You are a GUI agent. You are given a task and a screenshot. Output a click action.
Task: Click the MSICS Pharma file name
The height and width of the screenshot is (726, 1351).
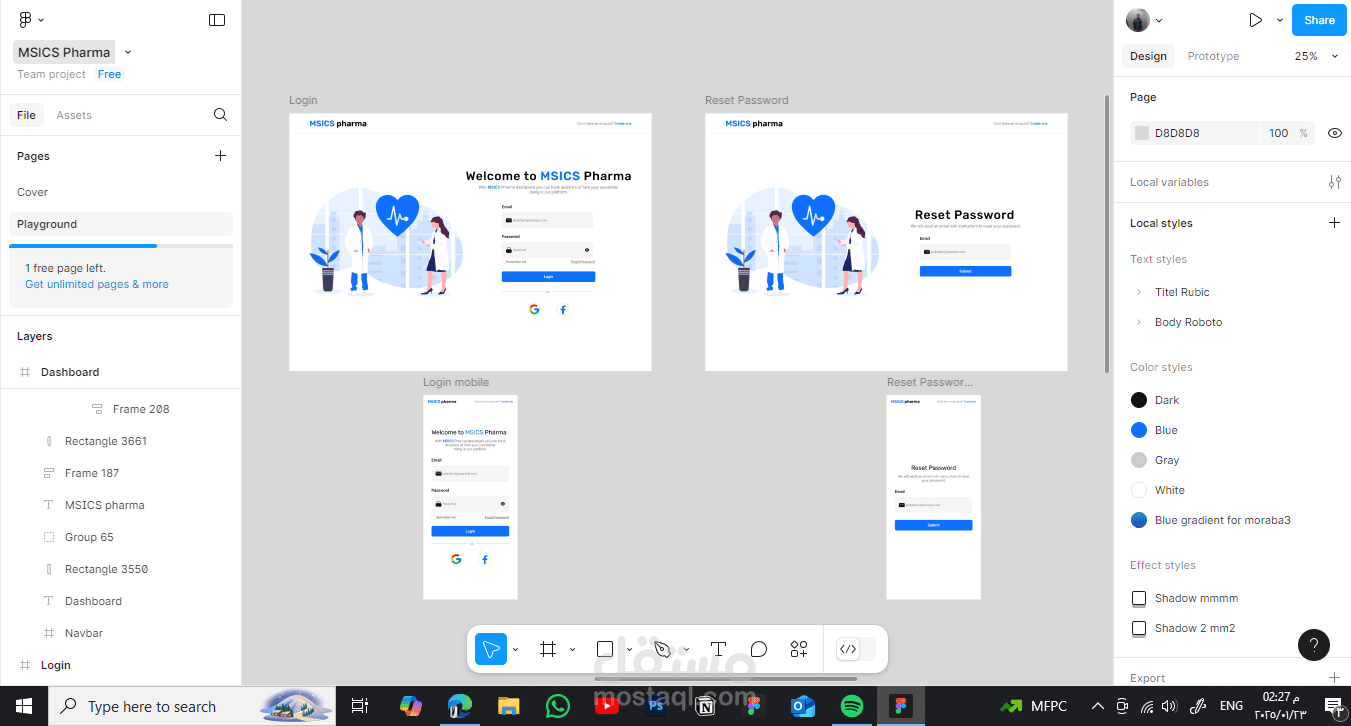click(x=64, y=52)
